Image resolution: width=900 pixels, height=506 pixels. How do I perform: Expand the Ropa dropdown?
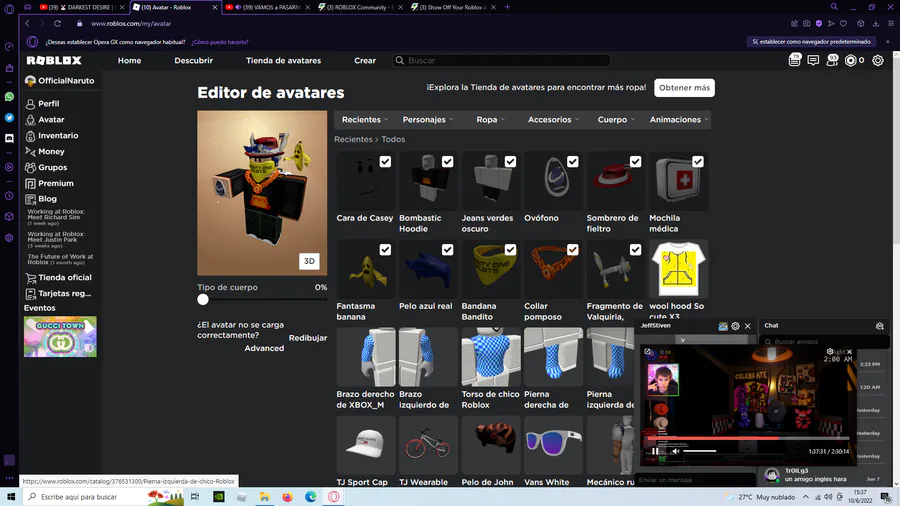(x=490, y=120)
